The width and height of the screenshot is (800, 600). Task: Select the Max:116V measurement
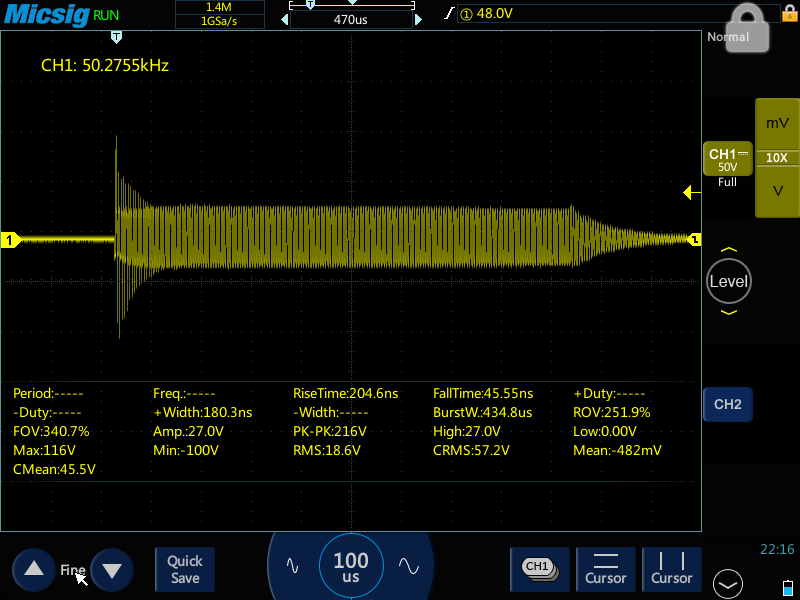point(44,451)
